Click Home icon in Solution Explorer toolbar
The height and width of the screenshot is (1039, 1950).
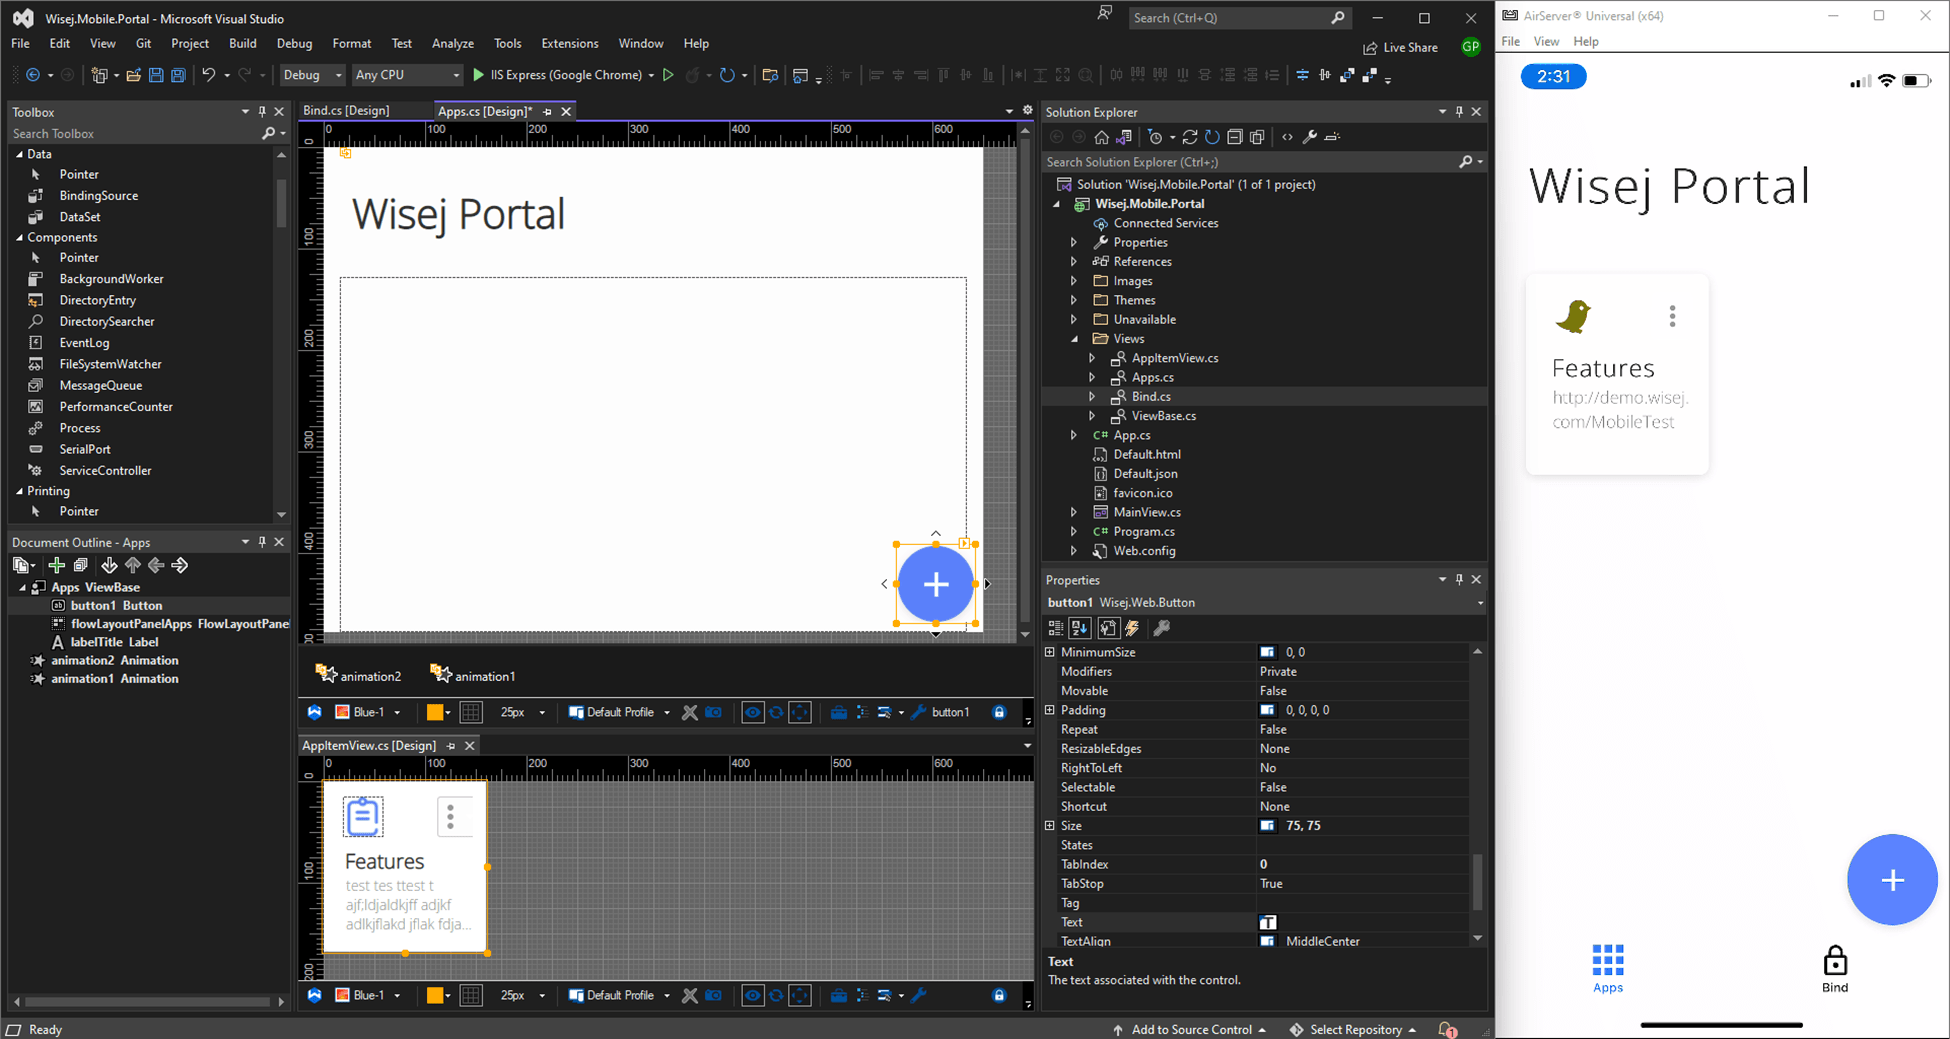coord(1101,137)
